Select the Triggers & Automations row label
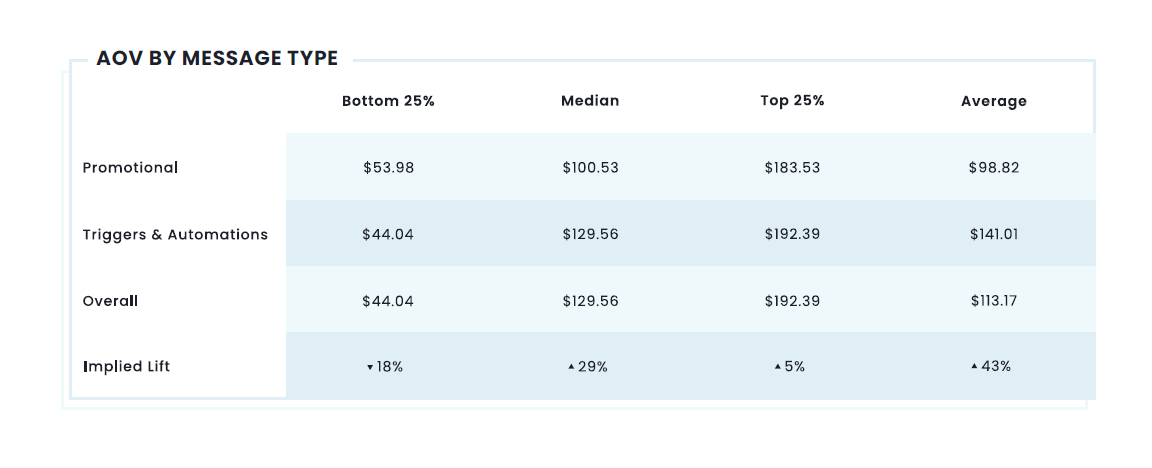The height and width of the screenshot is (468, 1152). [175, 235]
